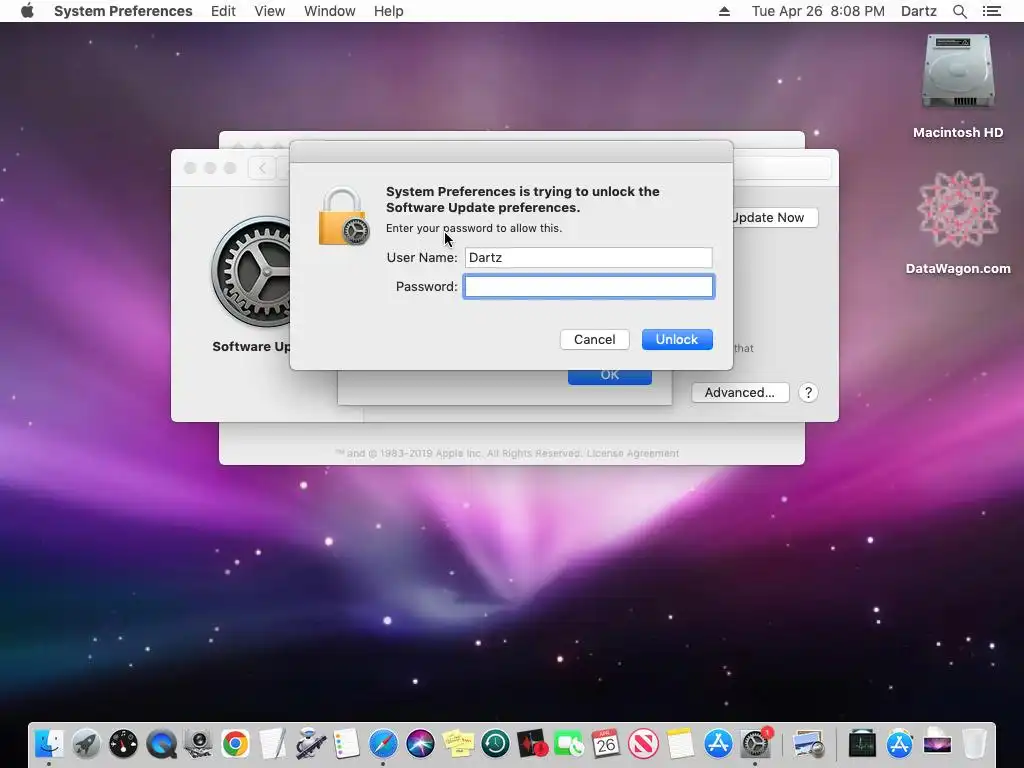1024x768 pixels.
Task: Open Automator robot icon in dock
Action: click(x=310, y=743)
